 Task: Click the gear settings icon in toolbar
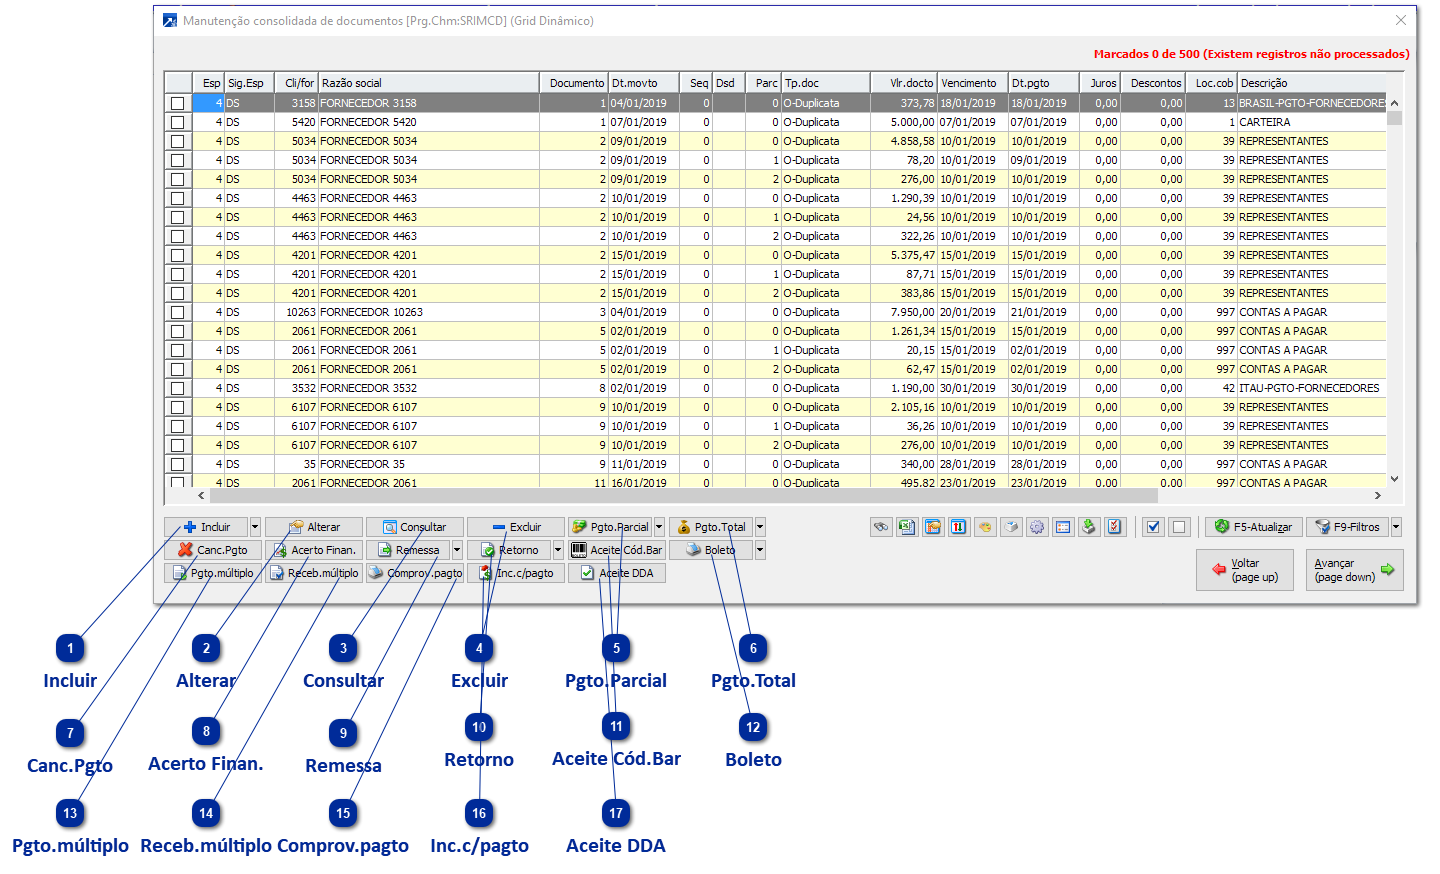1037,527
